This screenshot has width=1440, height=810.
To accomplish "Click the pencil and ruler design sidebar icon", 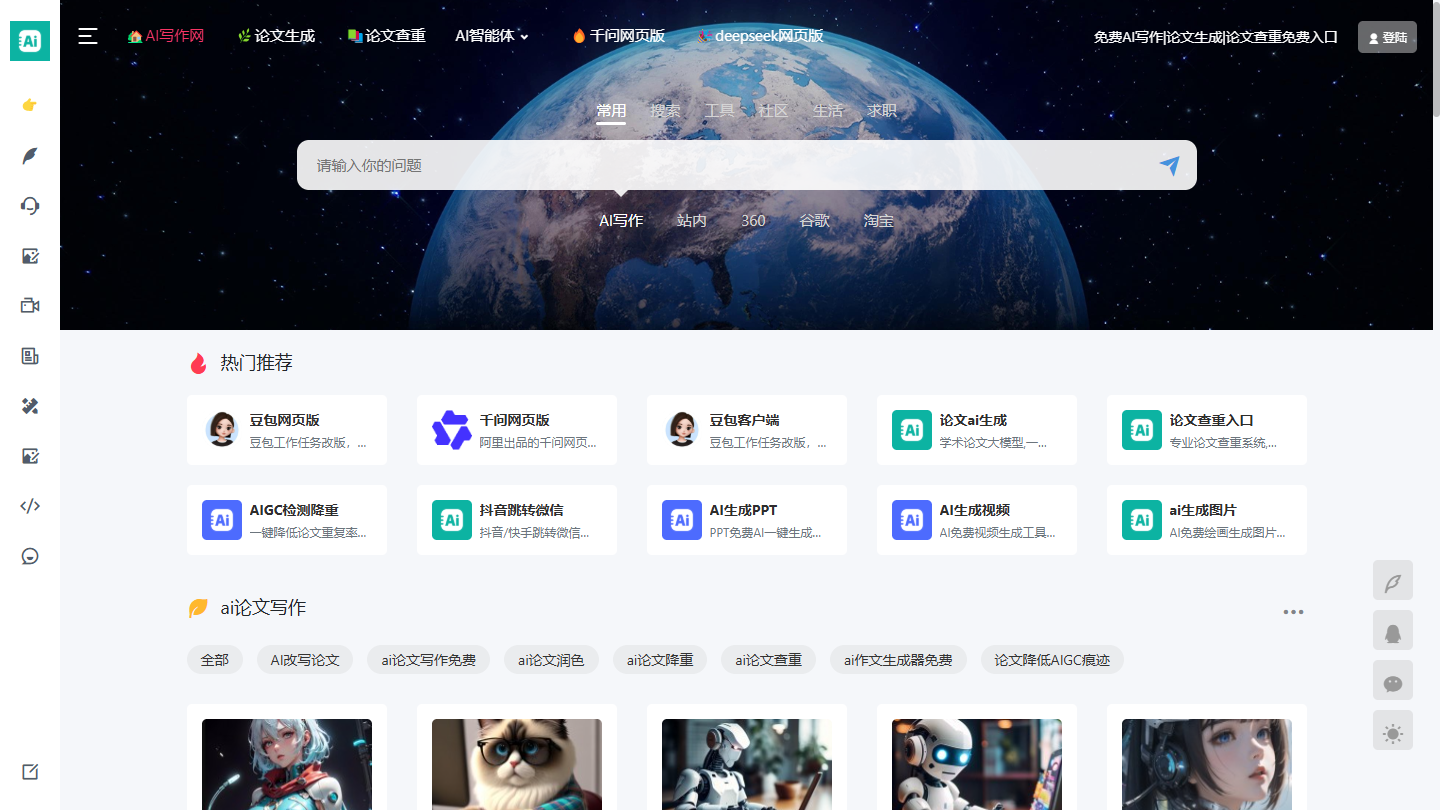I will click(30, 406).
